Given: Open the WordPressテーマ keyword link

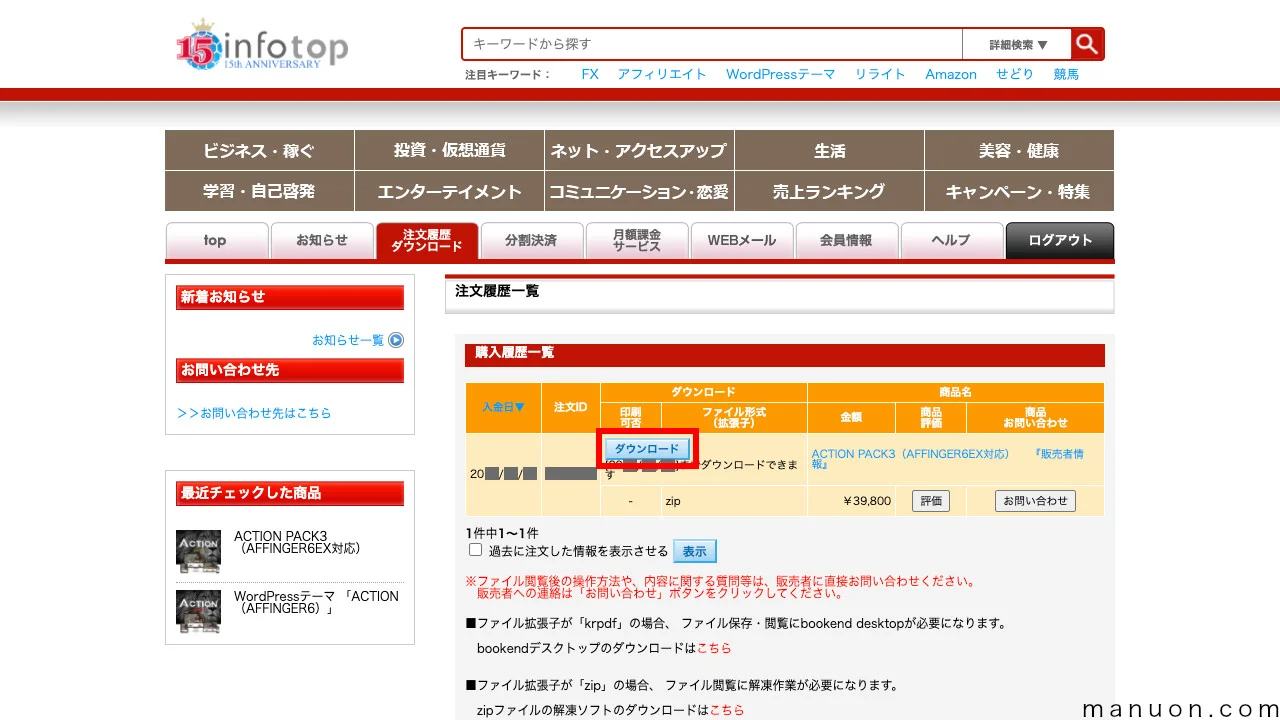Looking at the screenshot, I should point(781,74).
